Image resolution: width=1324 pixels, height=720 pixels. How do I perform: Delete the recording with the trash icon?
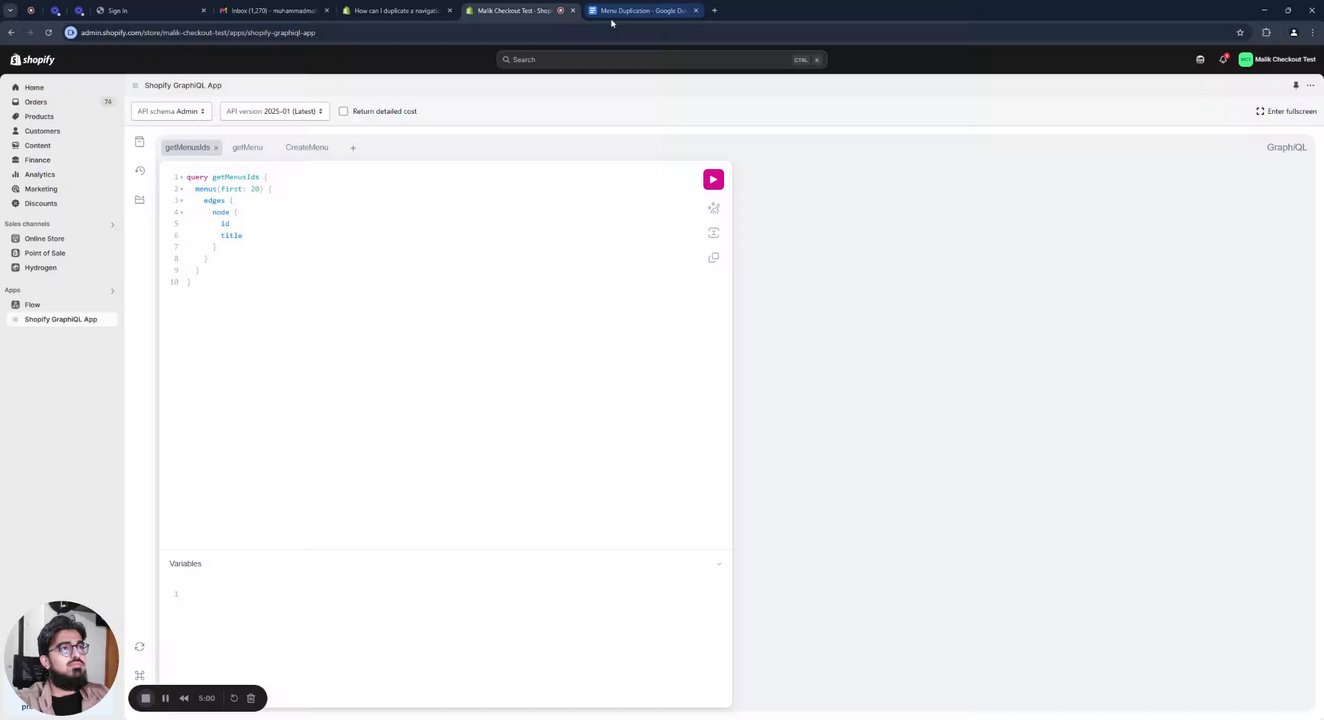point(251,698)
